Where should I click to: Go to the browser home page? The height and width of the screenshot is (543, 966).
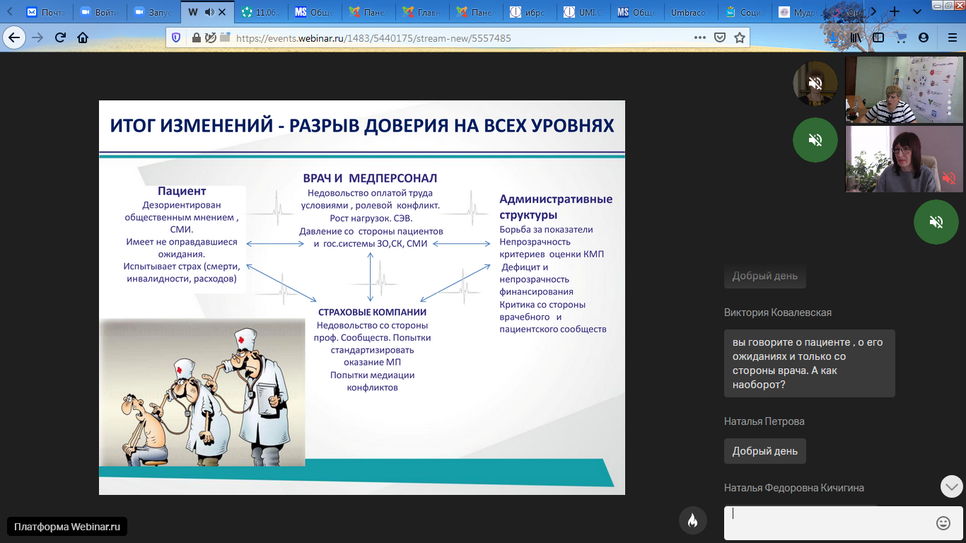(x=83, y=37)
